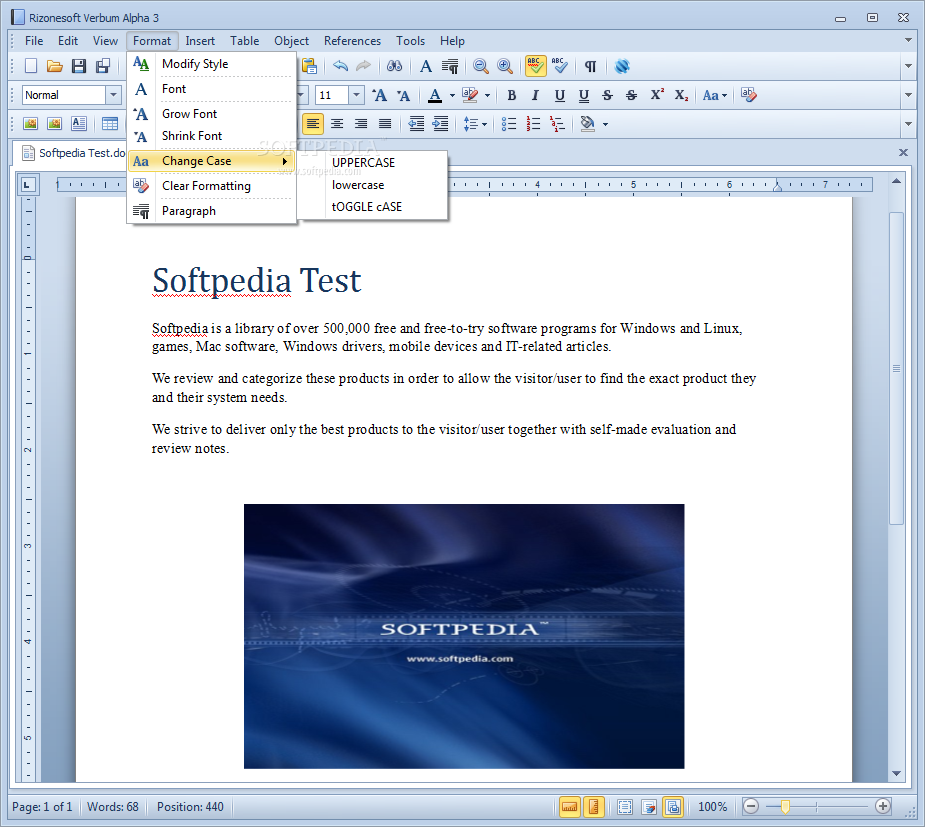The image size is (925, 827).
Task: Align text left
Action: (x=313, y=124)
